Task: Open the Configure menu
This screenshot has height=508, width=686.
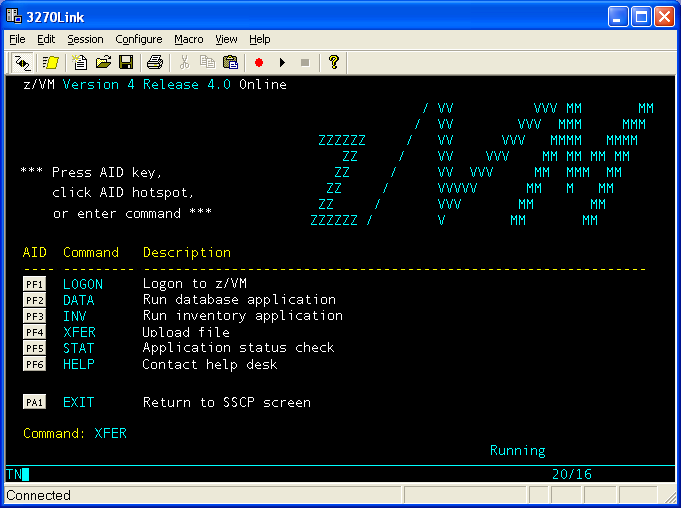Action: (139, 39)
